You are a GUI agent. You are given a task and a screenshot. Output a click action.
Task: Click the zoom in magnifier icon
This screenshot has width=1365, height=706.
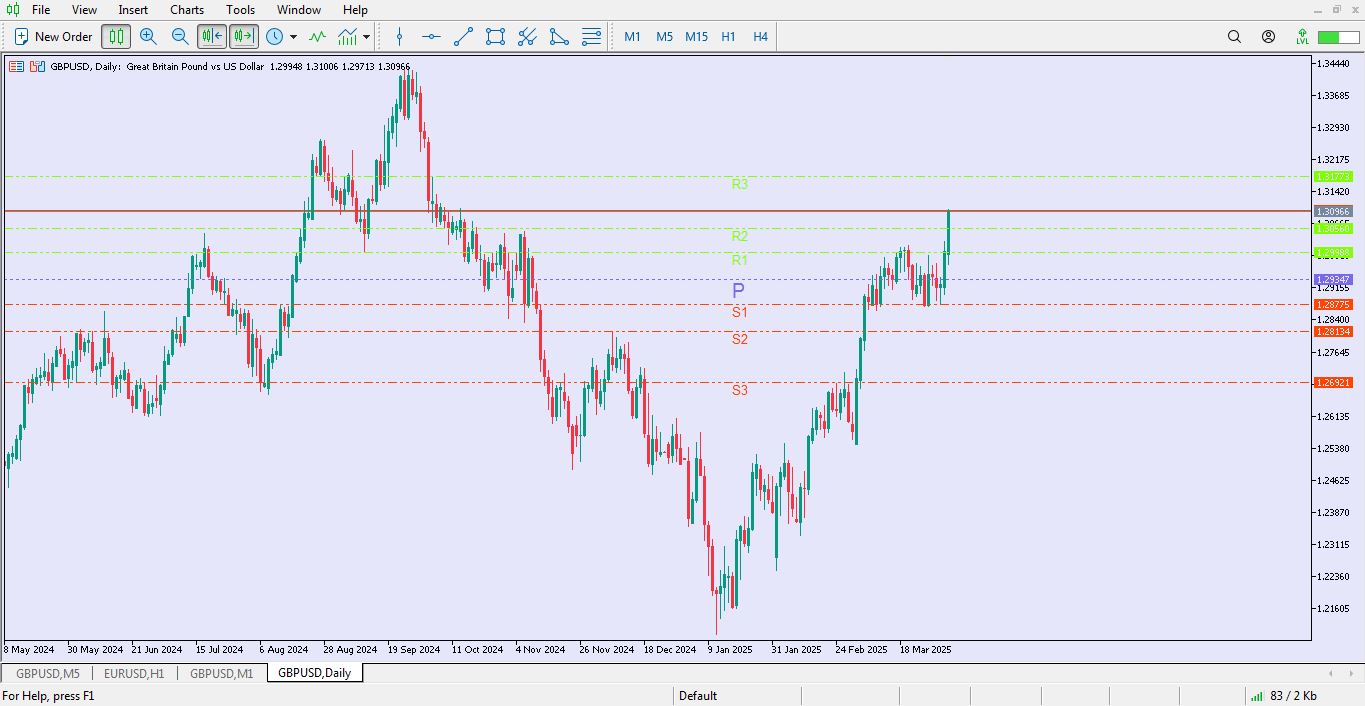(148, 37)
